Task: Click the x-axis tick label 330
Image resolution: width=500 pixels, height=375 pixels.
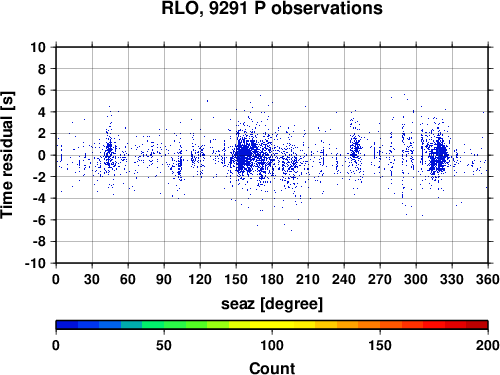Action: pyautogui.click(x=452, y=279)
